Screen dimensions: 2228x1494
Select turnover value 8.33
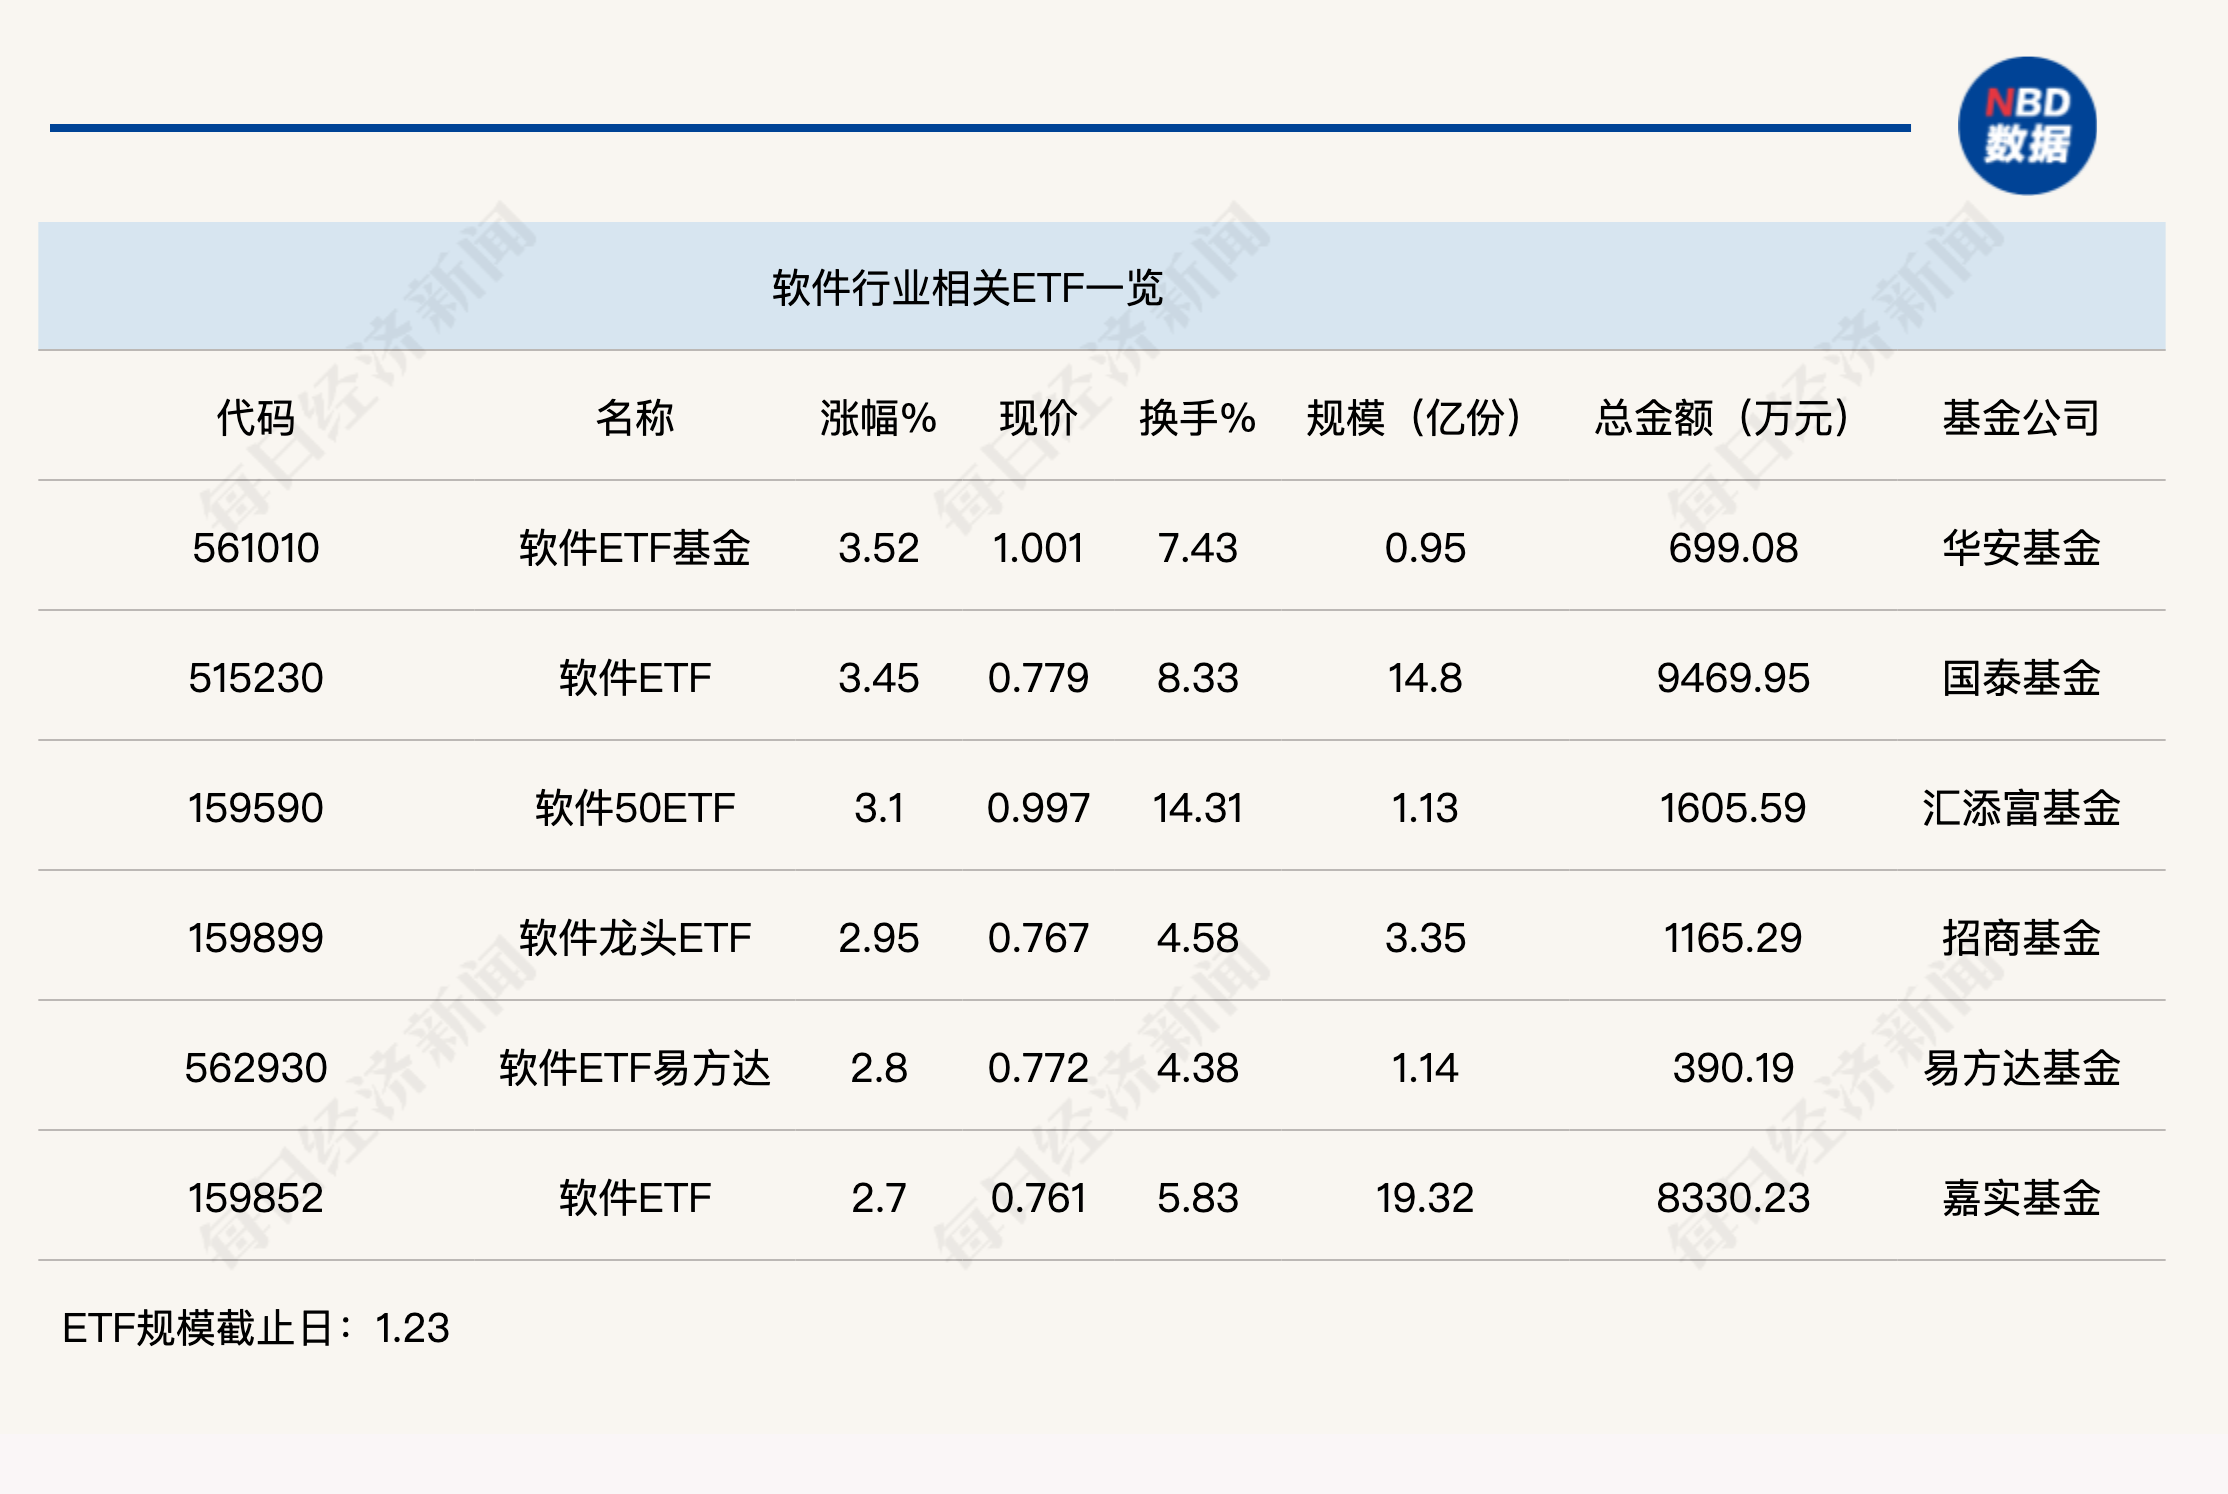click(1197, 678)
